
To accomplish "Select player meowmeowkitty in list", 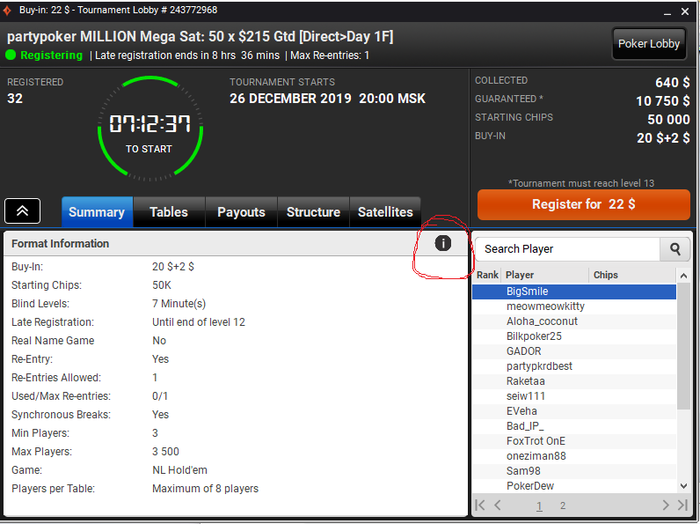I will [574, 307].
